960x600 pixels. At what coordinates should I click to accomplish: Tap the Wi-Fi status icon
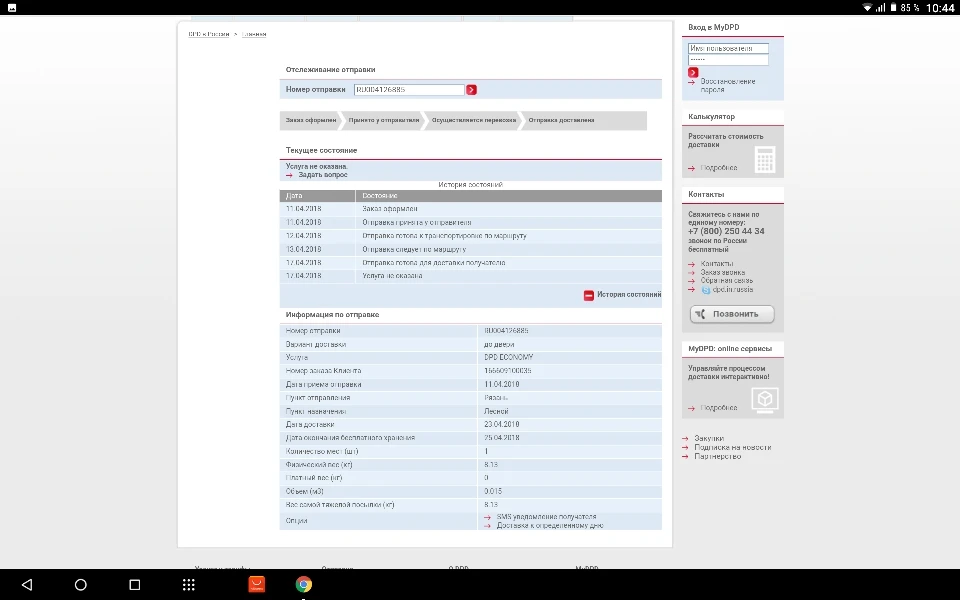867,7
